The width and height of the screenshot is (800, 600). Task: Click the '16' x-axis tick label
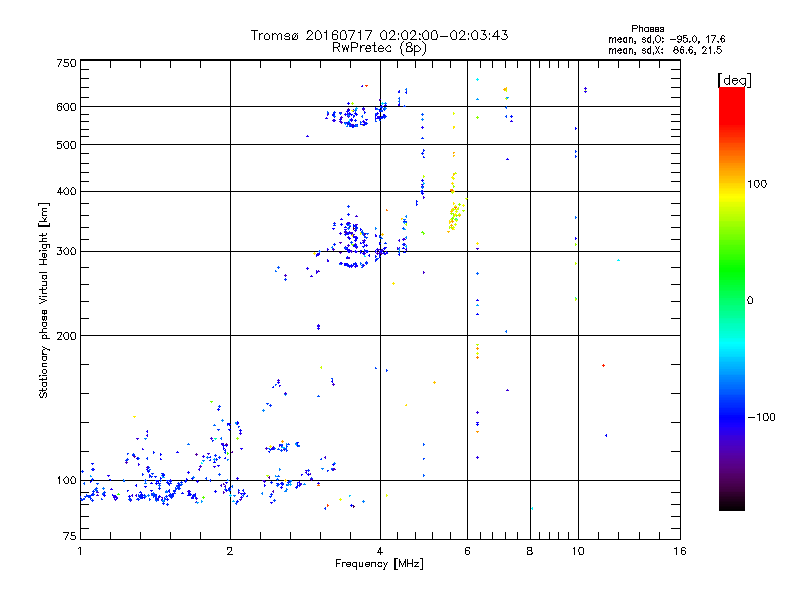tap(680, 551)
